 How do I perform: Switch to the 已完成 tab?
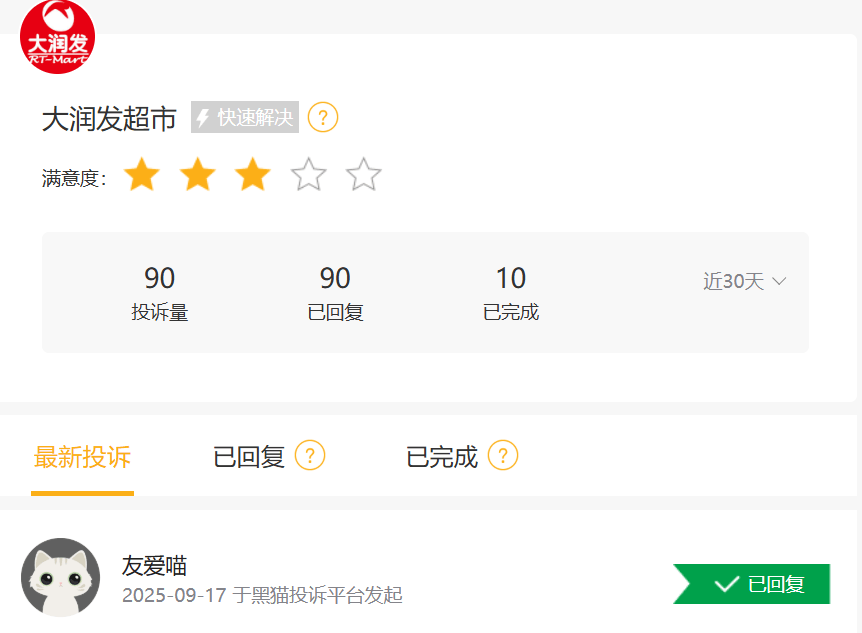(442, 457)
